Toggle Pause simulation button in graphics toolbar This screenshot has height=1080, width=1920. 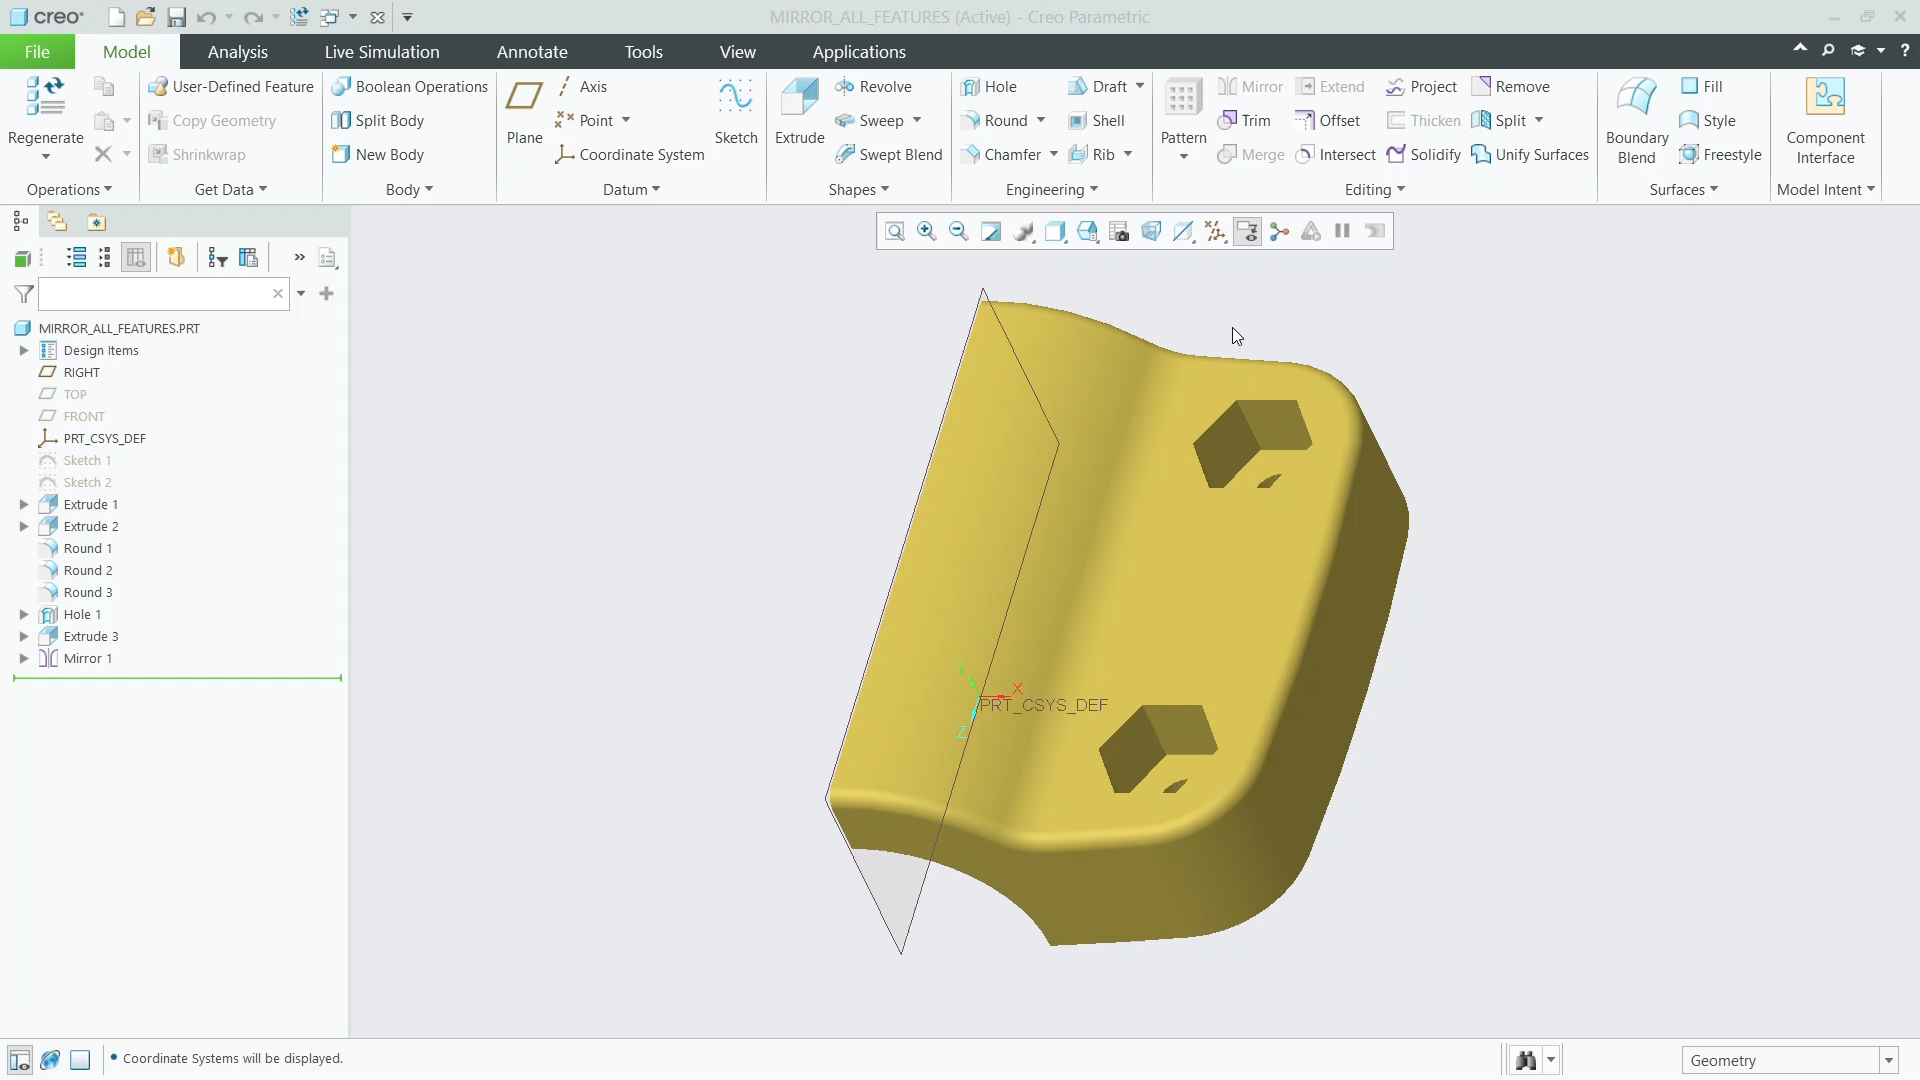coord(1343,232)
